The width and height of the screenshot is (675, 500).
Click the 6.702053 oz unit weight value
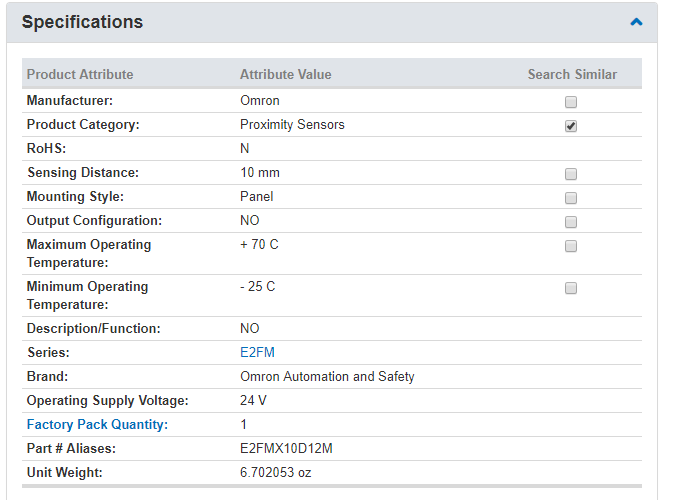point(276,472)
